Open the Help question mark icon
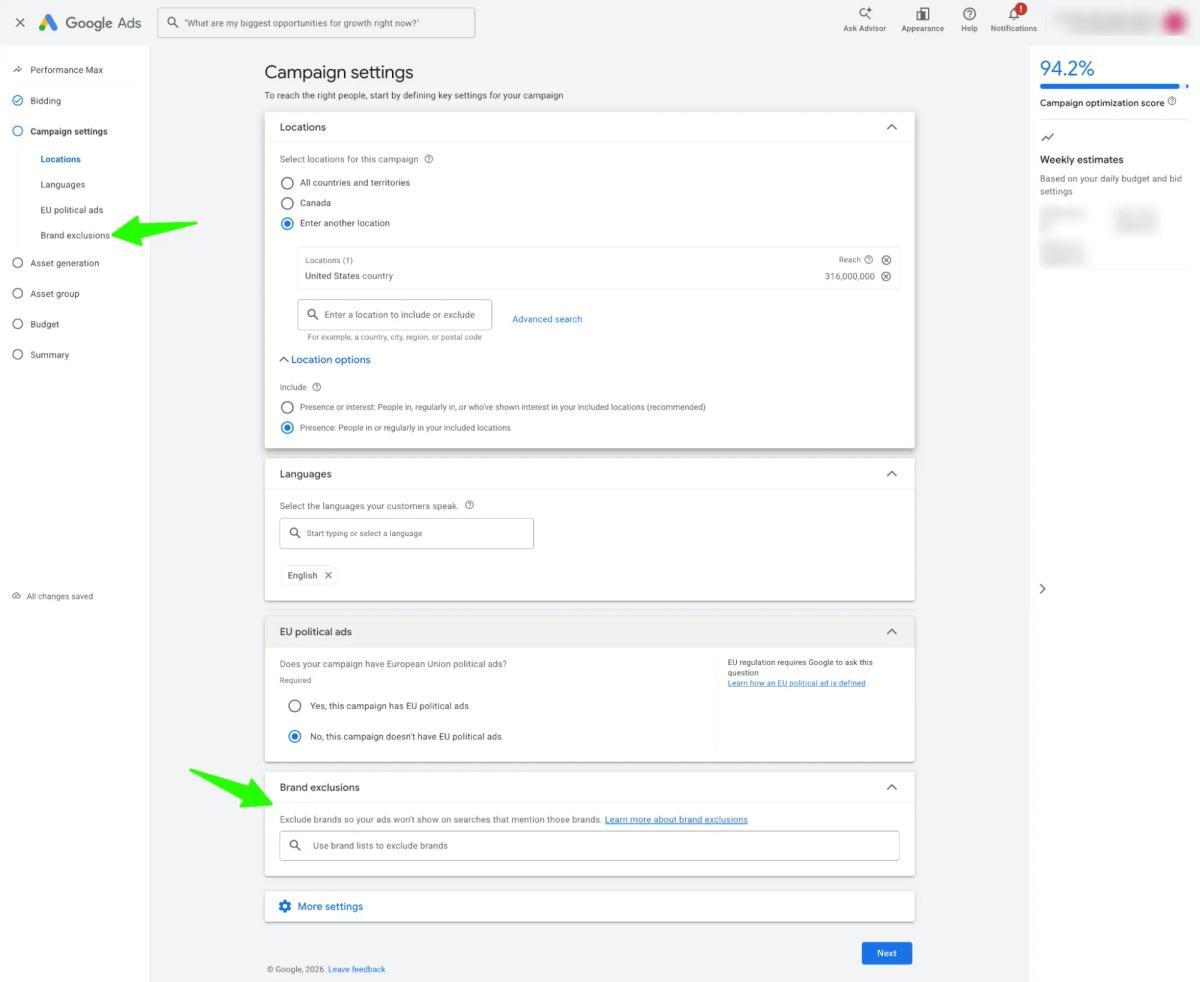This screenshot has width=1200, height=982. pyautogui.click(x=969, y=14)
